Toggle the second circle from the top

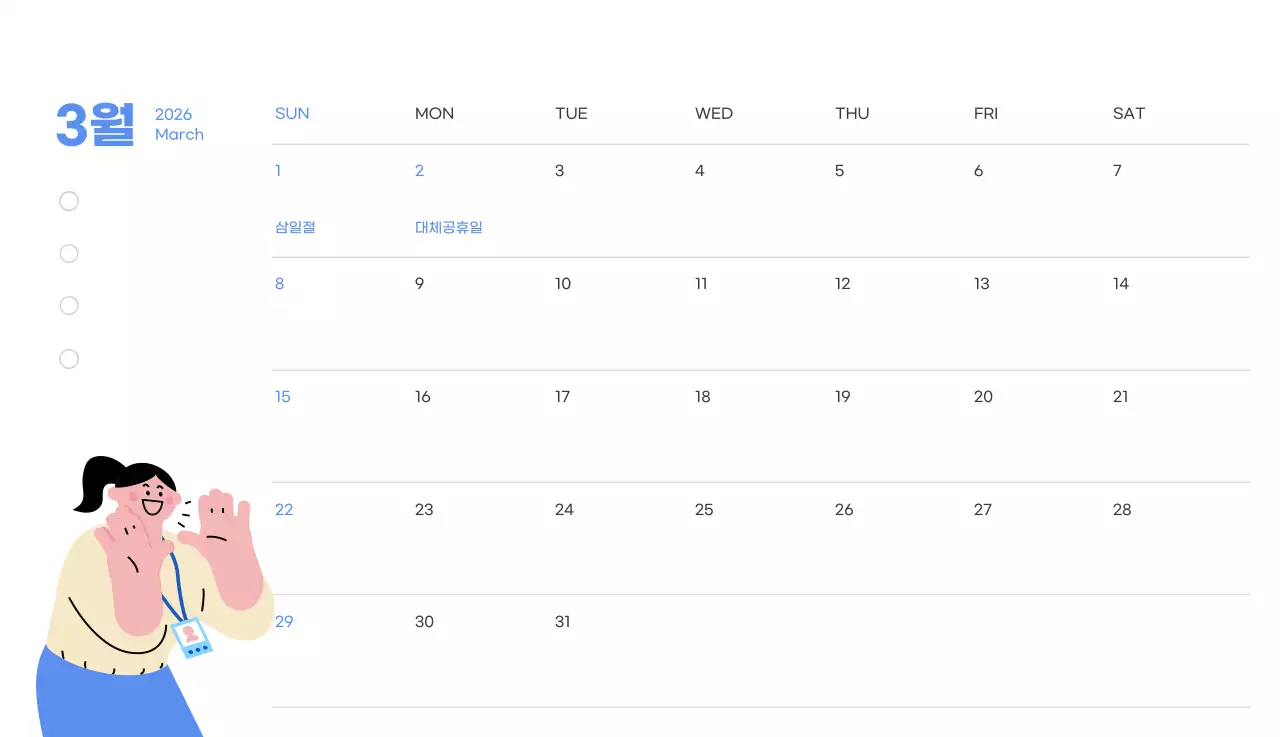click(69, 254)
